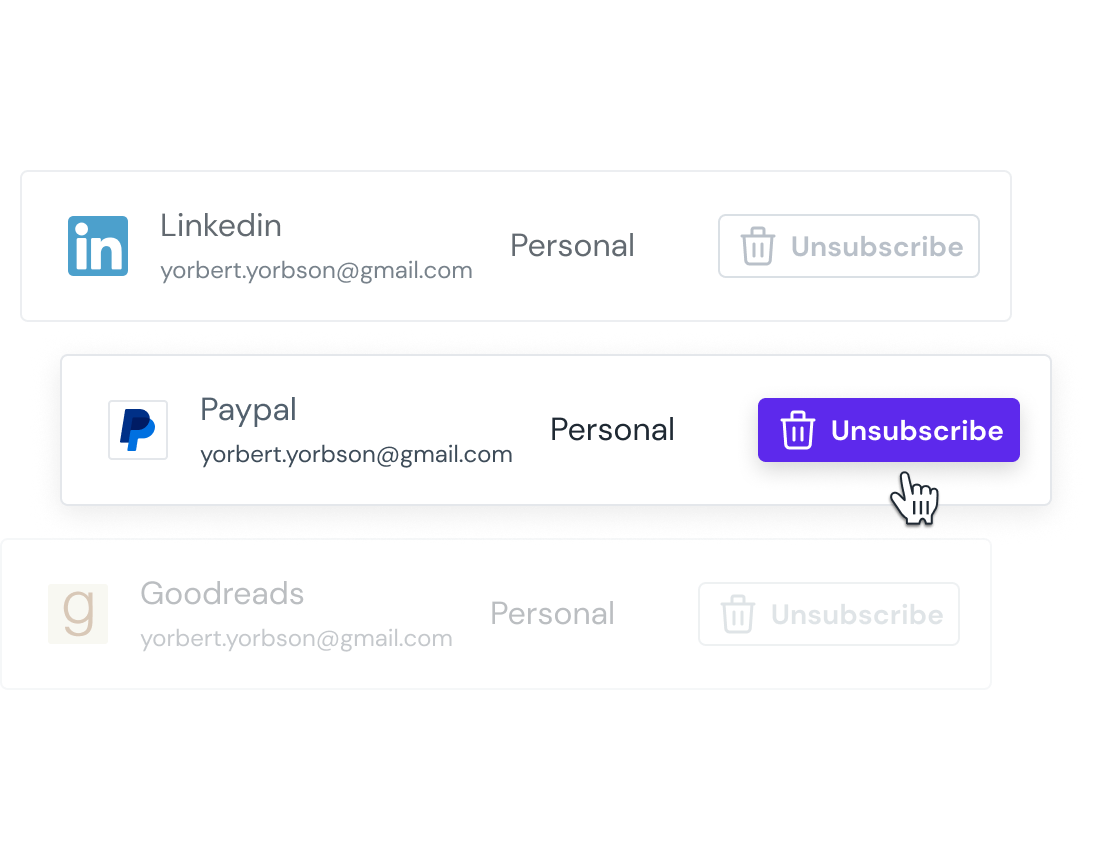Click the Personal label in Linkedin row

tap(572, 246)
